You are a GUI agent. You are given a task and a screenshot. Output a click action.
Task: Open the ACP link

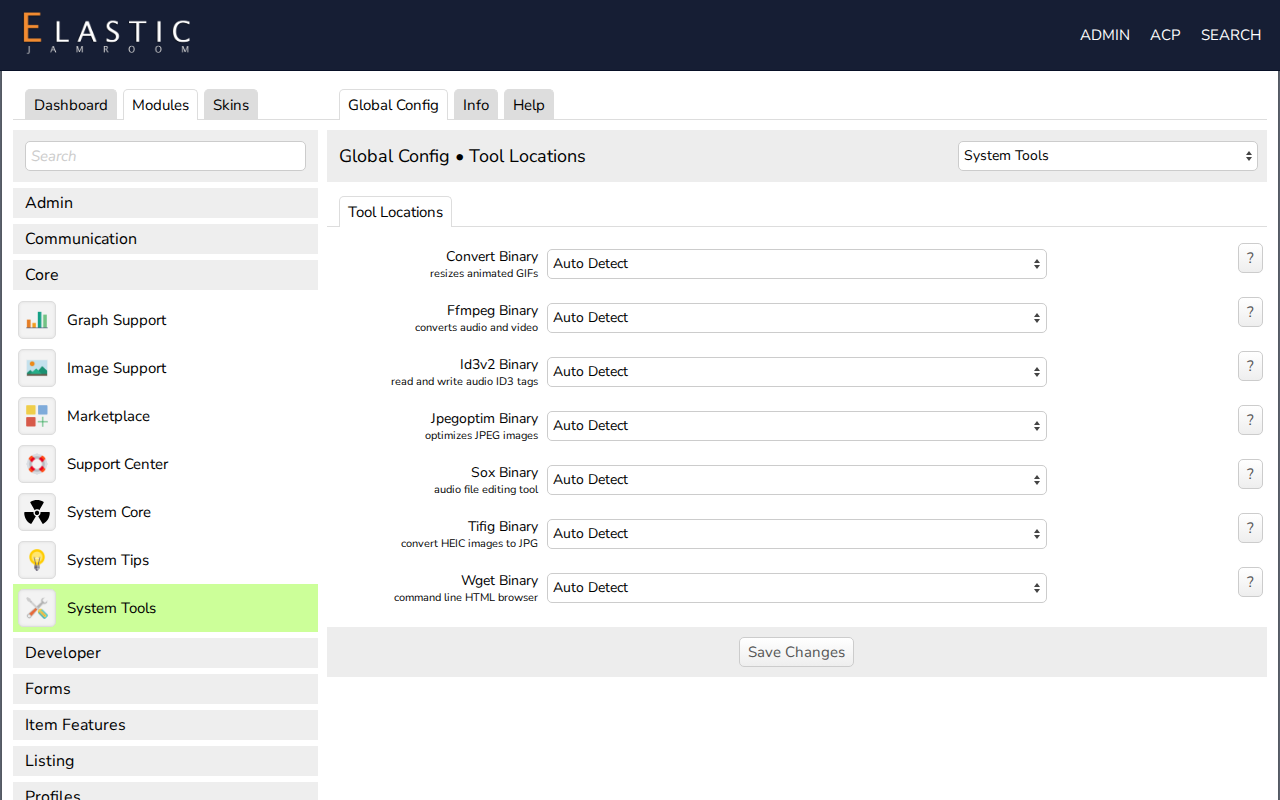click(1165, 35)
